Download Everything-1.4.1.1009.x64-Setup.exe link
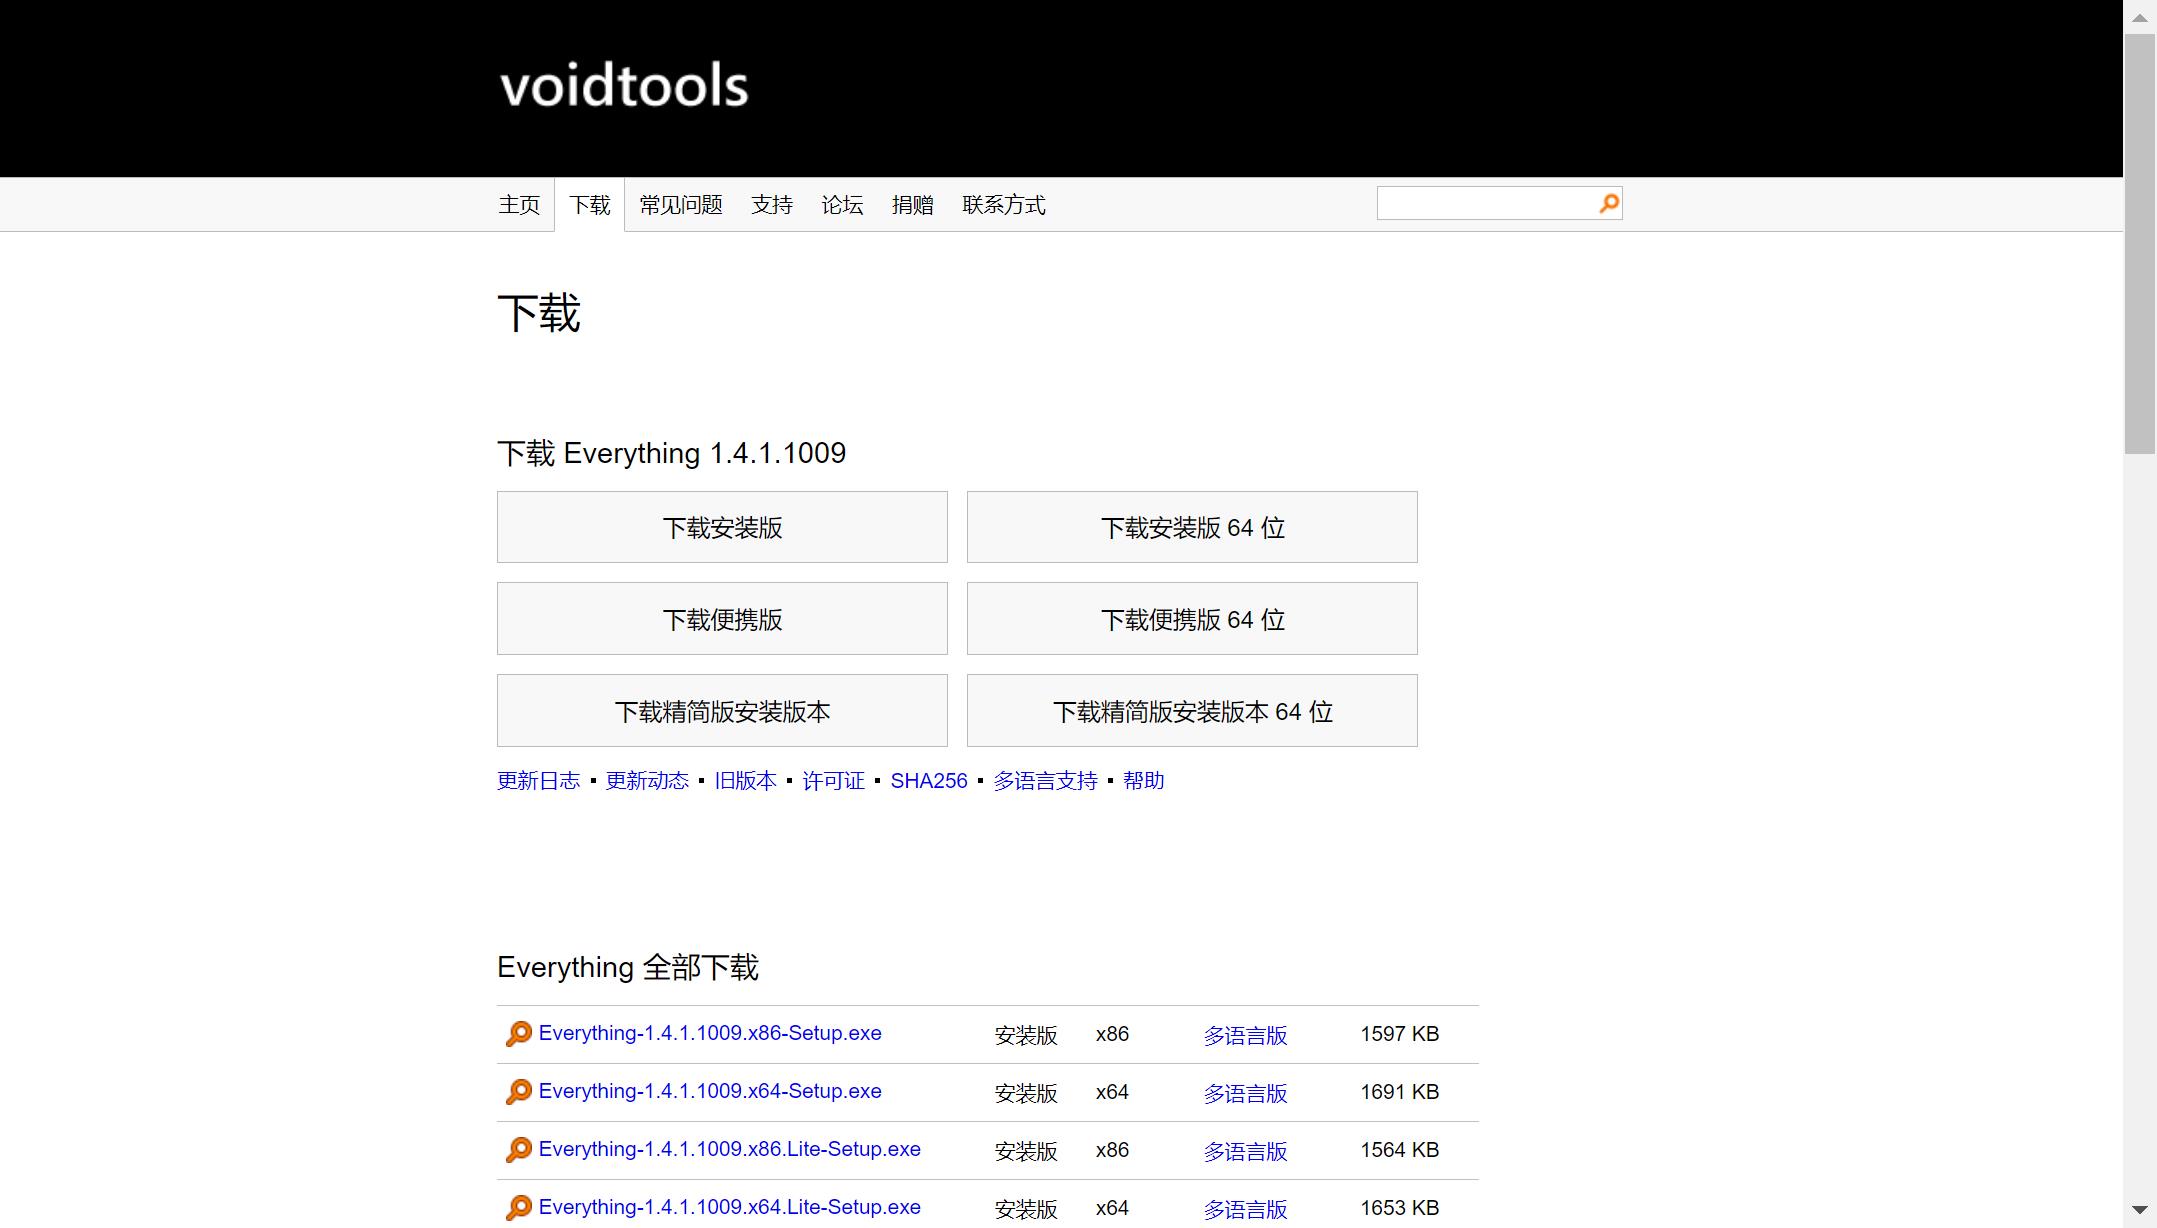The height and width of the screenshot is (1228, 2157). click(x=710, y=1091)
